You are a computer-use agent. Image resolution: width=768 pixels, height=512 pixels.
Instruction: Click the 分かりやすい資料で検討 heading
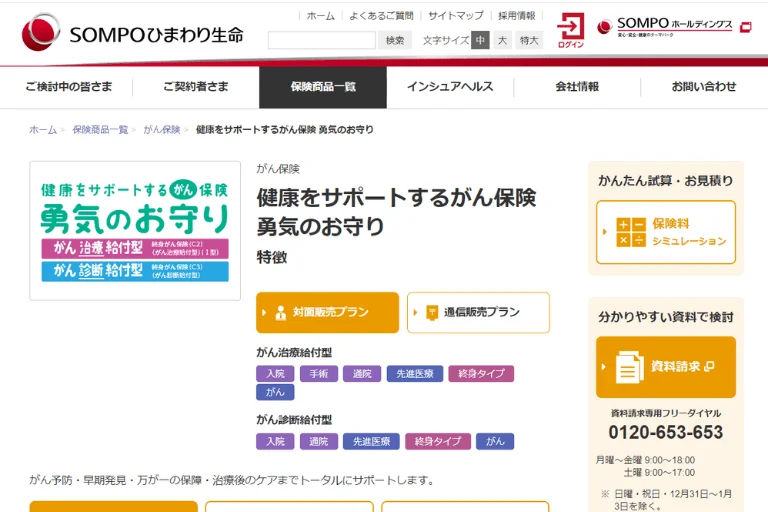666,317
